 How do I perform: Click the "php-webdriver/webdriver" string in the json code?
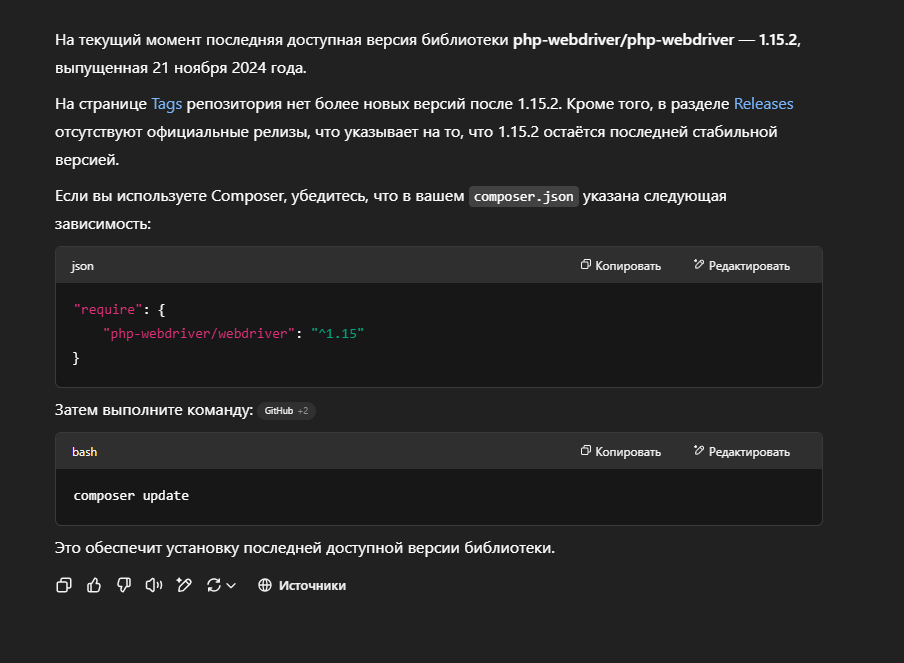click(199, 333)
